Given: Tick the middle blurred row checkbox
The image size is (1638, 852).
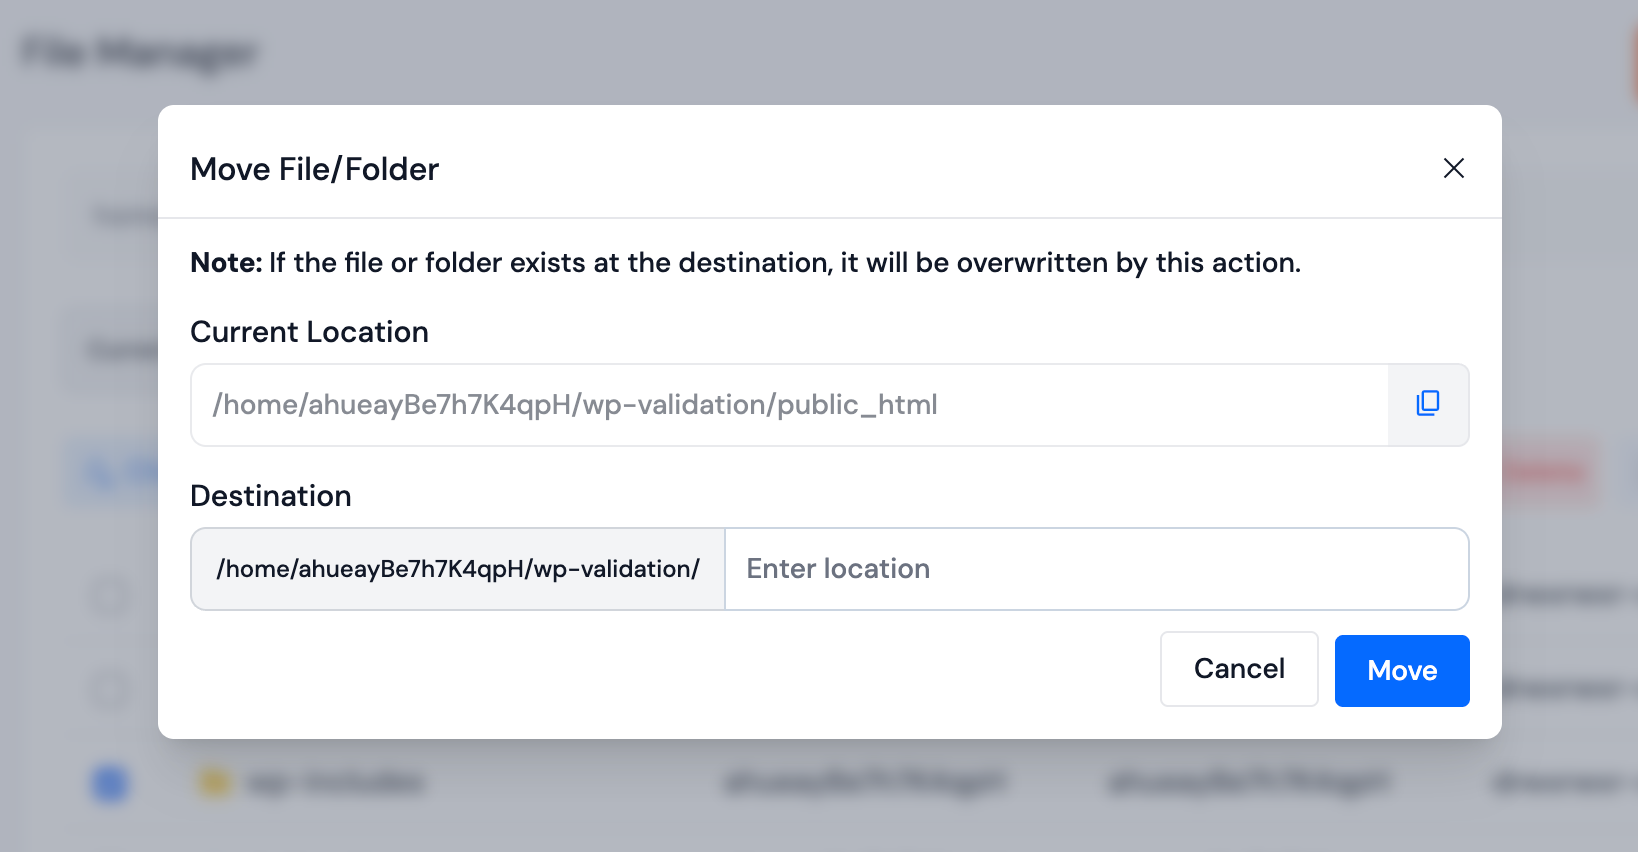Looking at the screenshot, I should point(110,690).
